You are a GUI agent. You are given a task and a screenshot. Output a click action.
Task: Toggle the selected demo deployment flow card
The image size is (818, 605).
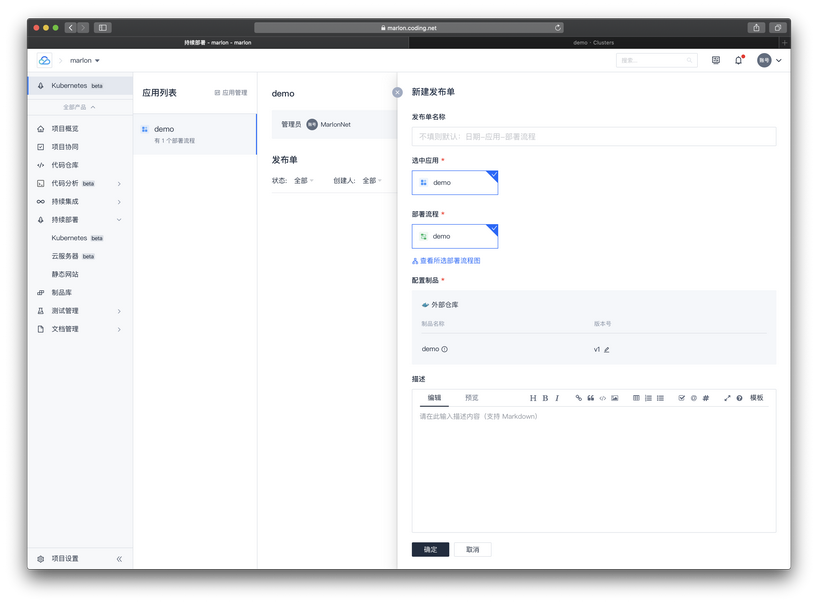point(454,236)
